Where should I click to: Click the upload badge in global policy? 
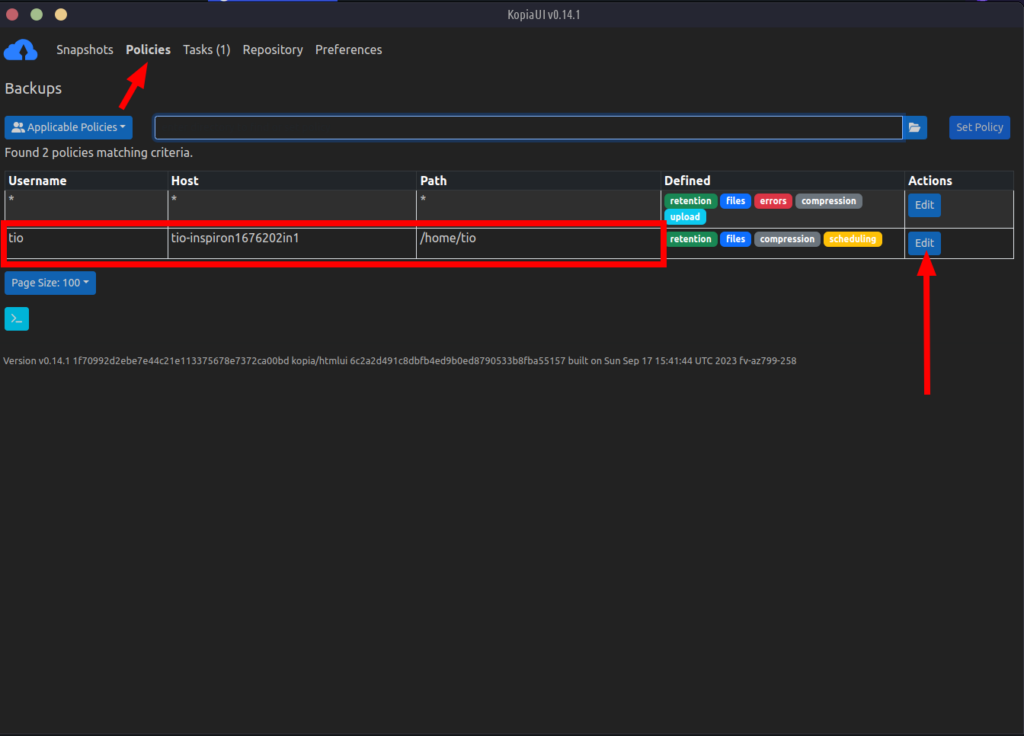[x=685, y=217]
